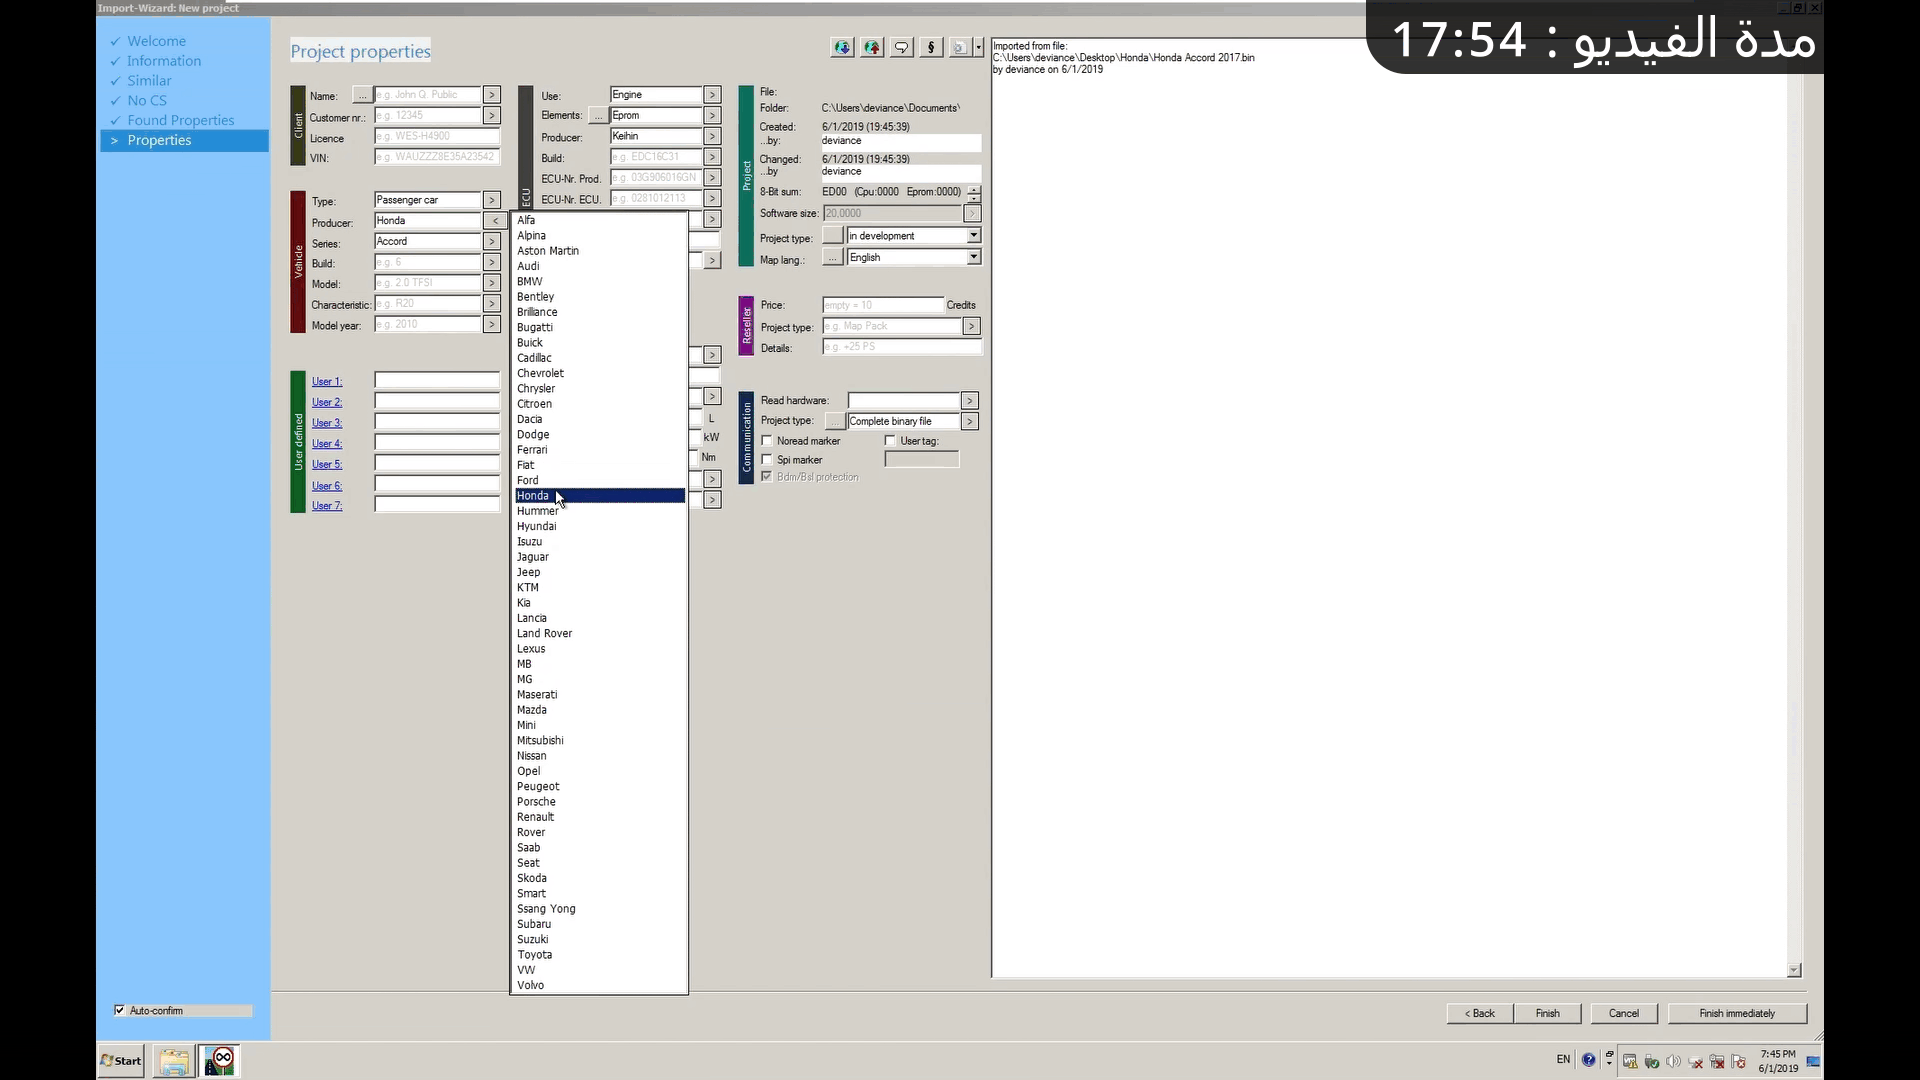Open the Map lang. English dropdown

coord(973,257)
